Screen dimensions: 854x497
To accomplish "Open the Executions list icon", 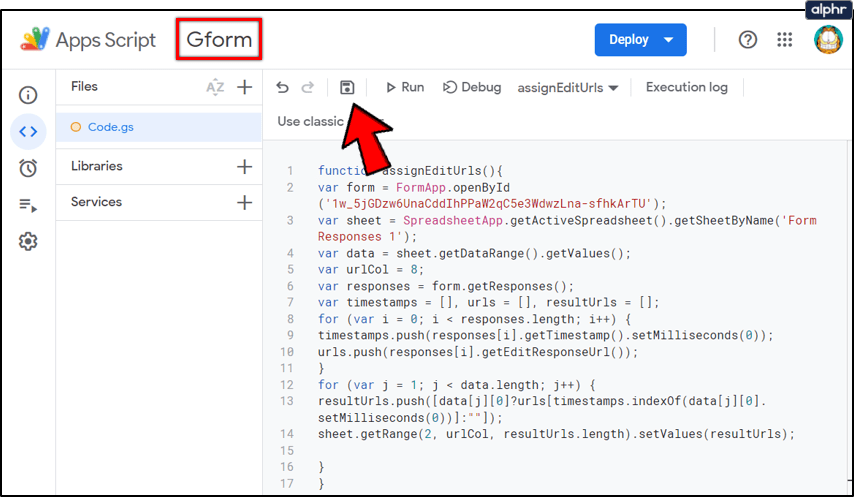I will click(x=28, y=205).
